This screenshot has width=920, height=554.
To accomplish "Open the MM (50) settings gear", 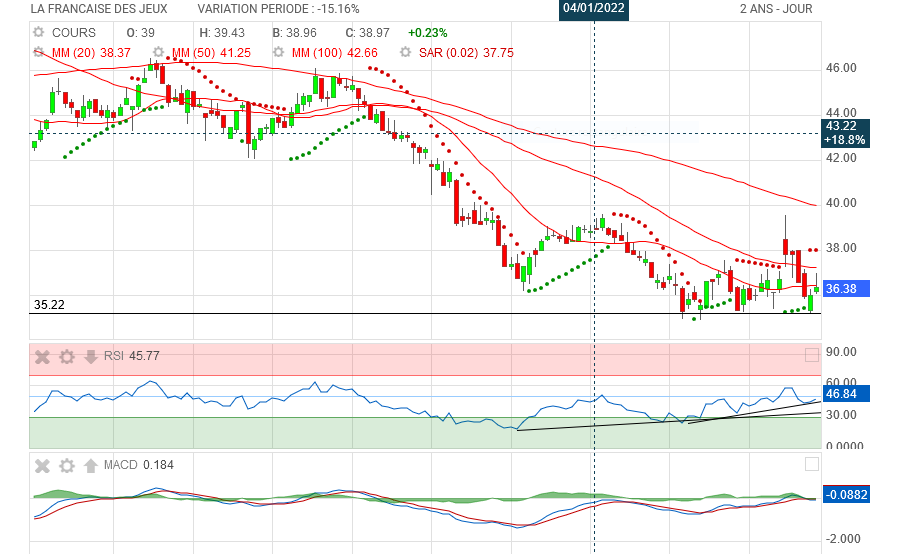I will [x=158, y=52].
